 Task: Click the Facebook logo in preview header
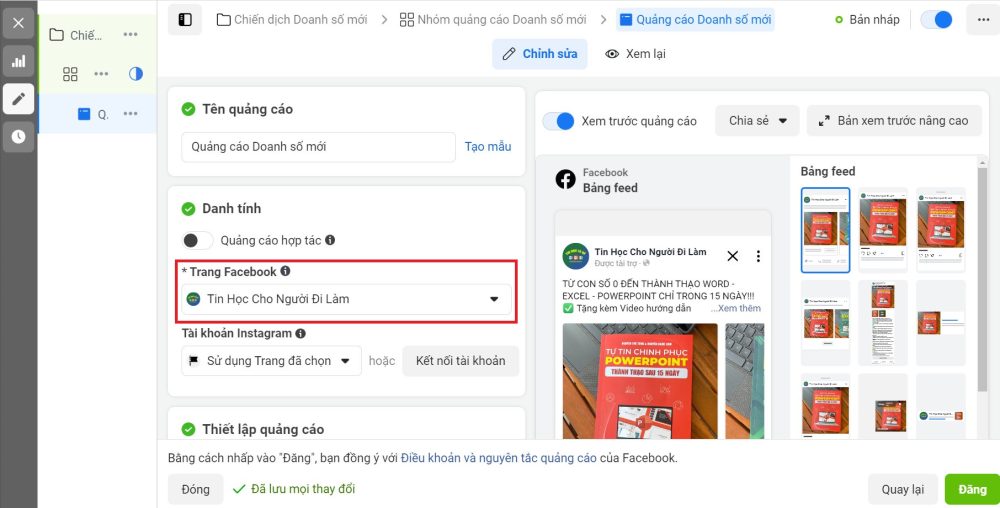click(x=566, y=180)
